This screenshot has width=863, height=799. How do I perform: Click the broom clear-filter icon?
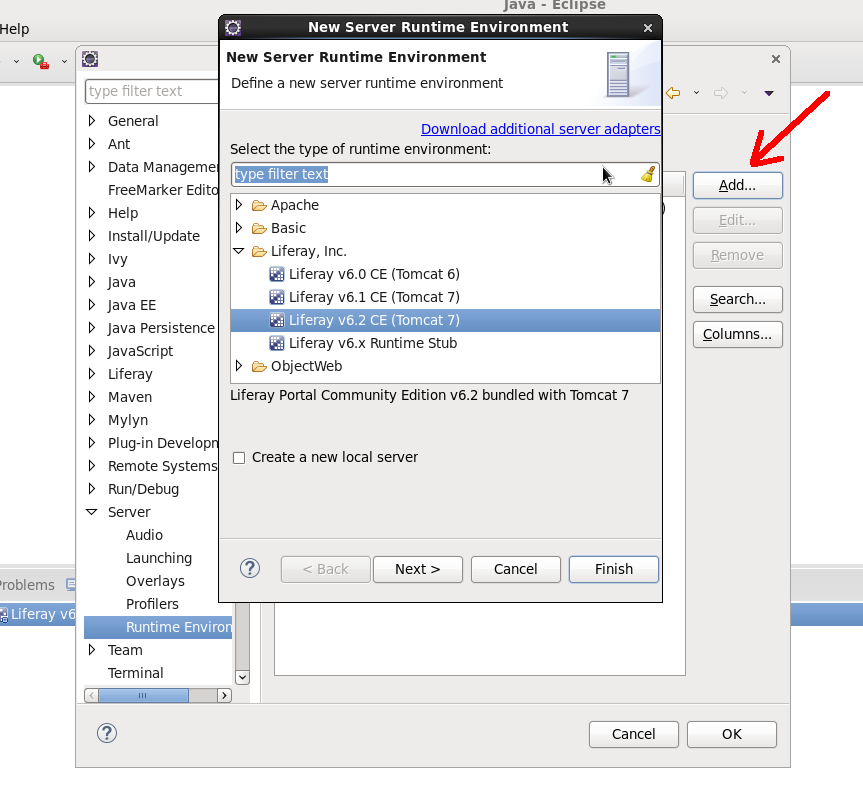click(648, 174)
